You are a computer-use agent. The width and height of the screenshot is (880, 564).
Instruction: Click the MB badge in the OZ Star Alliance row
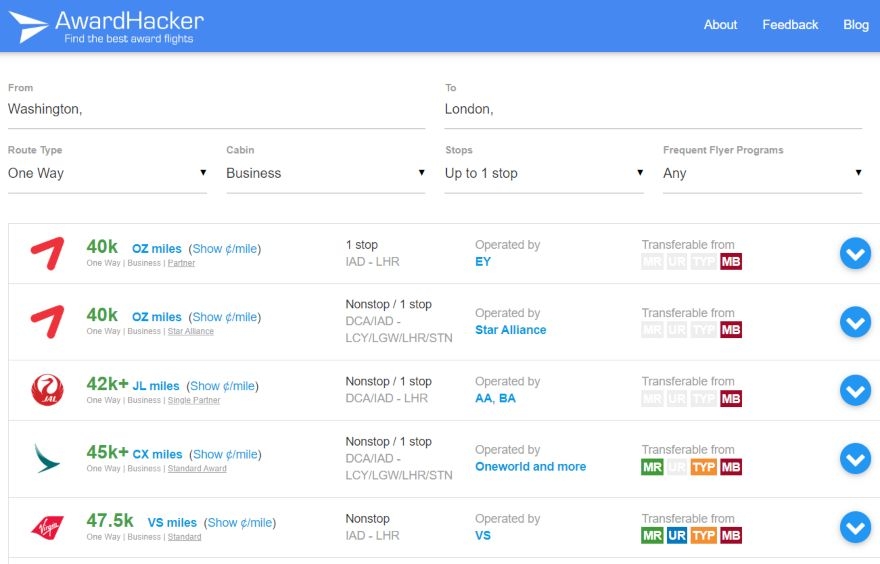click(731, 330)
